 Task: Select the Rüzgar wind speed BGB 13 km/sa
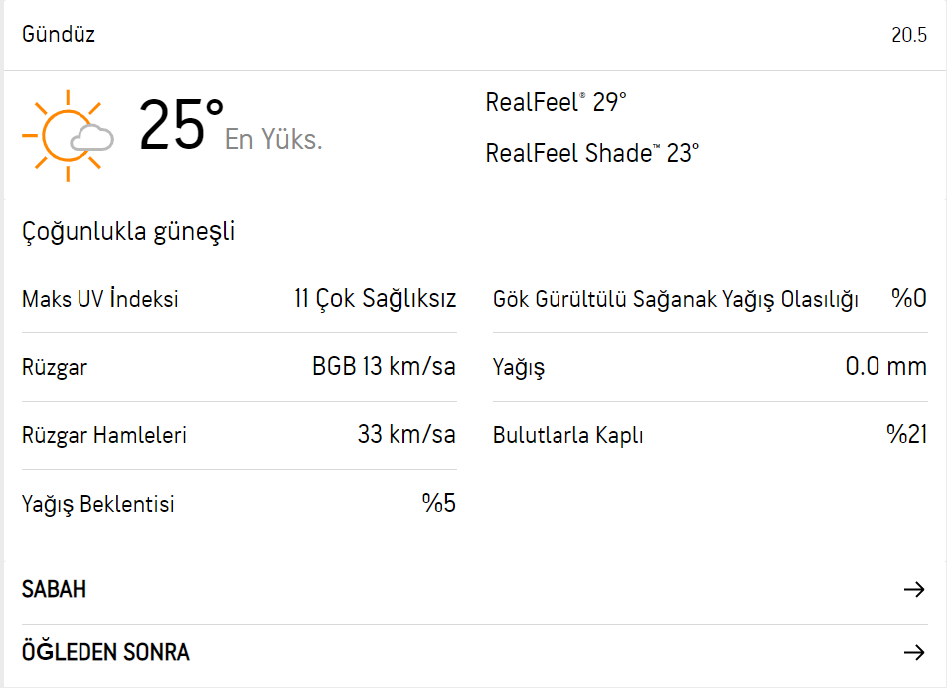pyautogui.click(x=388, y=366)
